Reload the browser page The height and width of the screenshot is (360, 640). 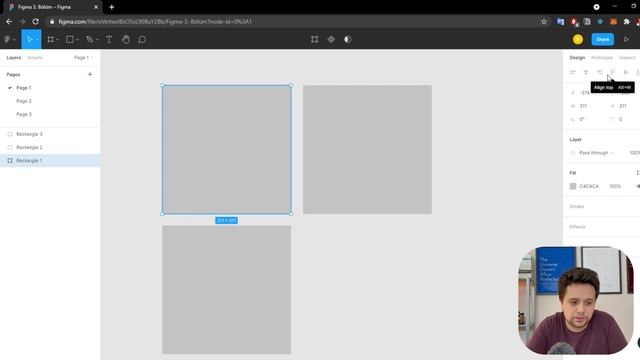click(36, 22)
